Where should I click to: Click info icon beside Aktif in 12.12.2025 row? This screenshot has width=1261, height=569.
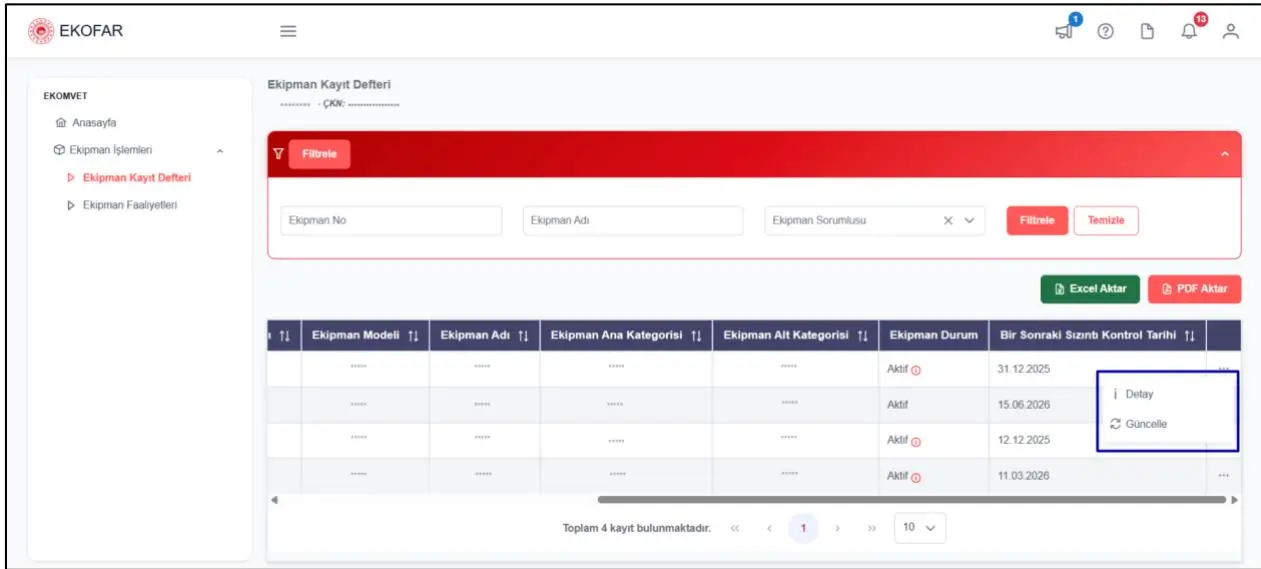916,441
